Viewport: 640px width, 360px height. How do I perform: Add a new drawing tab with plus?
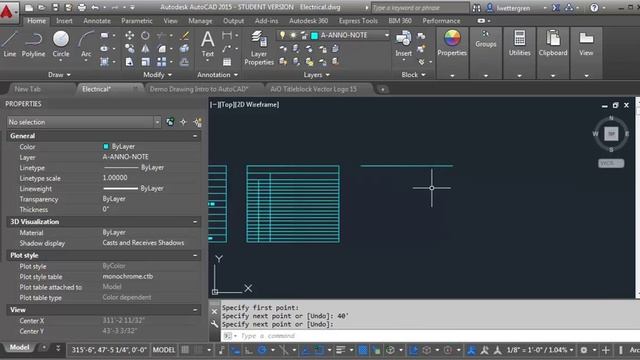tap(382, 89)
